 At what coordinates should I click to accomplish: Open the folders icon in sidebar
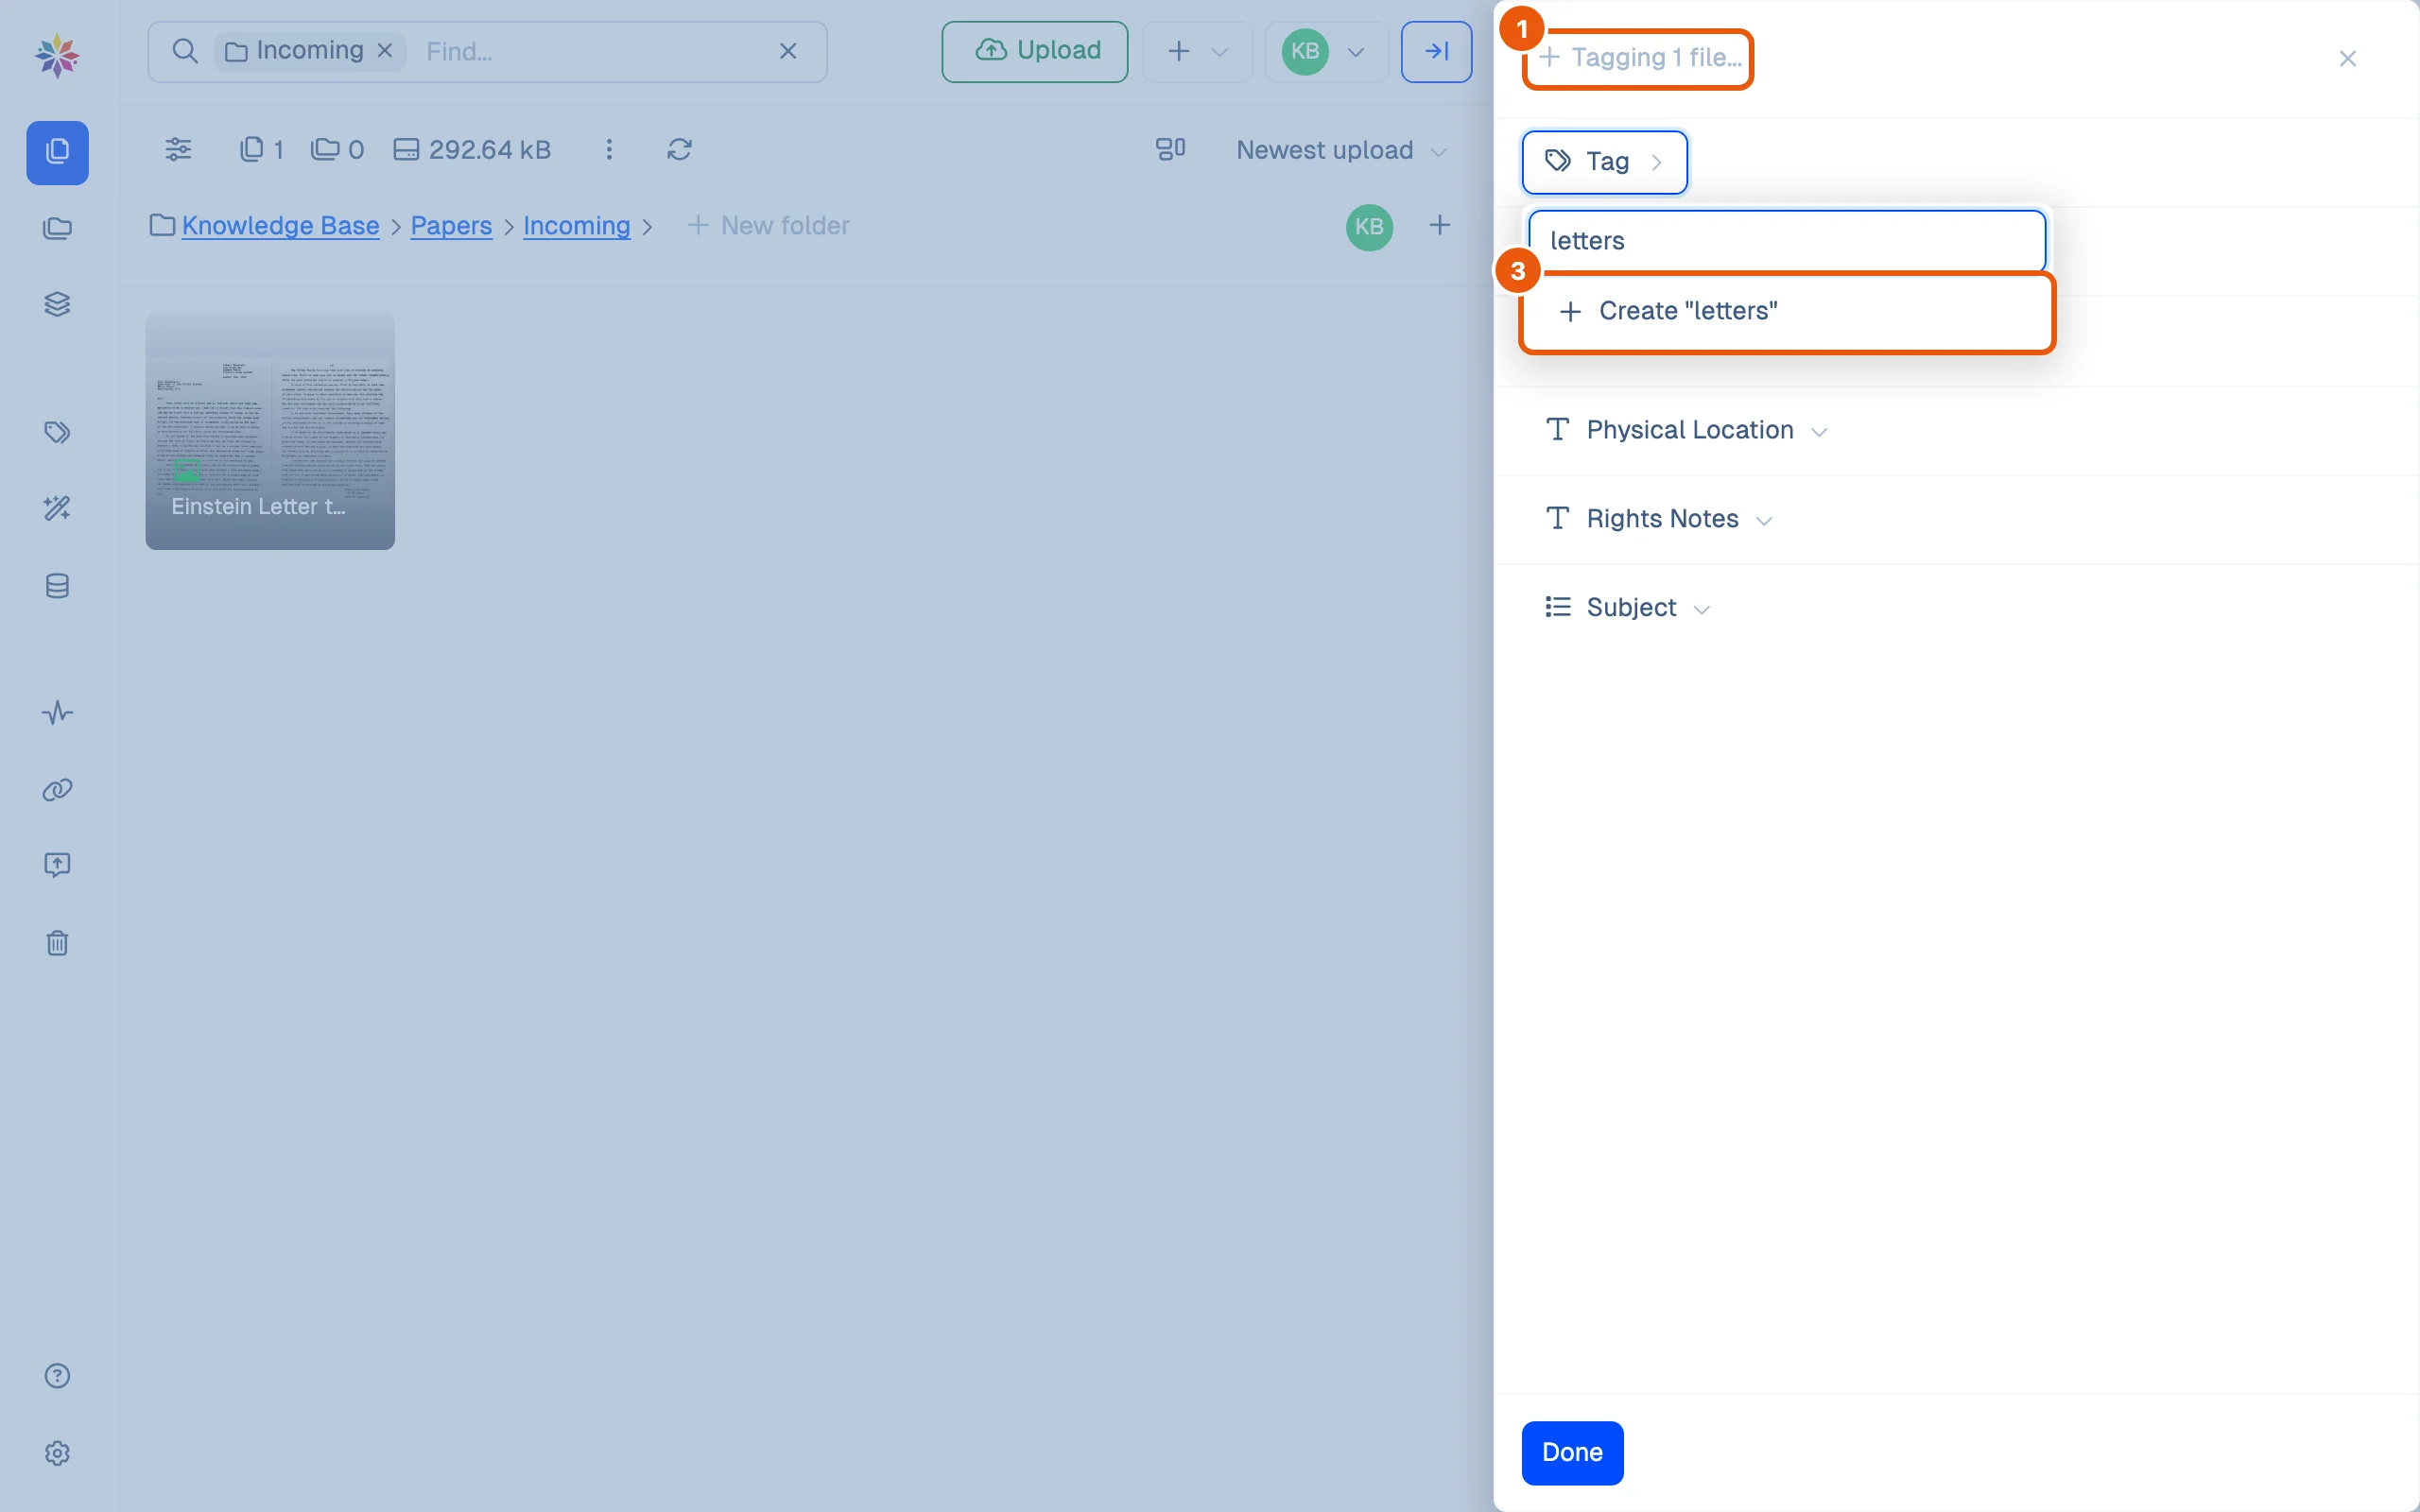pos(57,229)
